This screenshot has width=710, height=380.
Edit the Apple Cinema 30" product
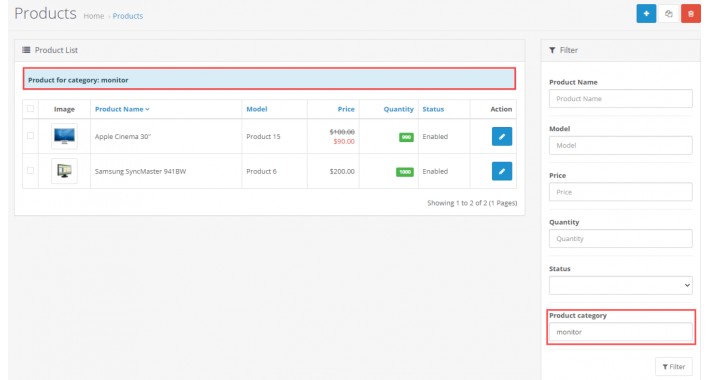(x=502, y=136)
